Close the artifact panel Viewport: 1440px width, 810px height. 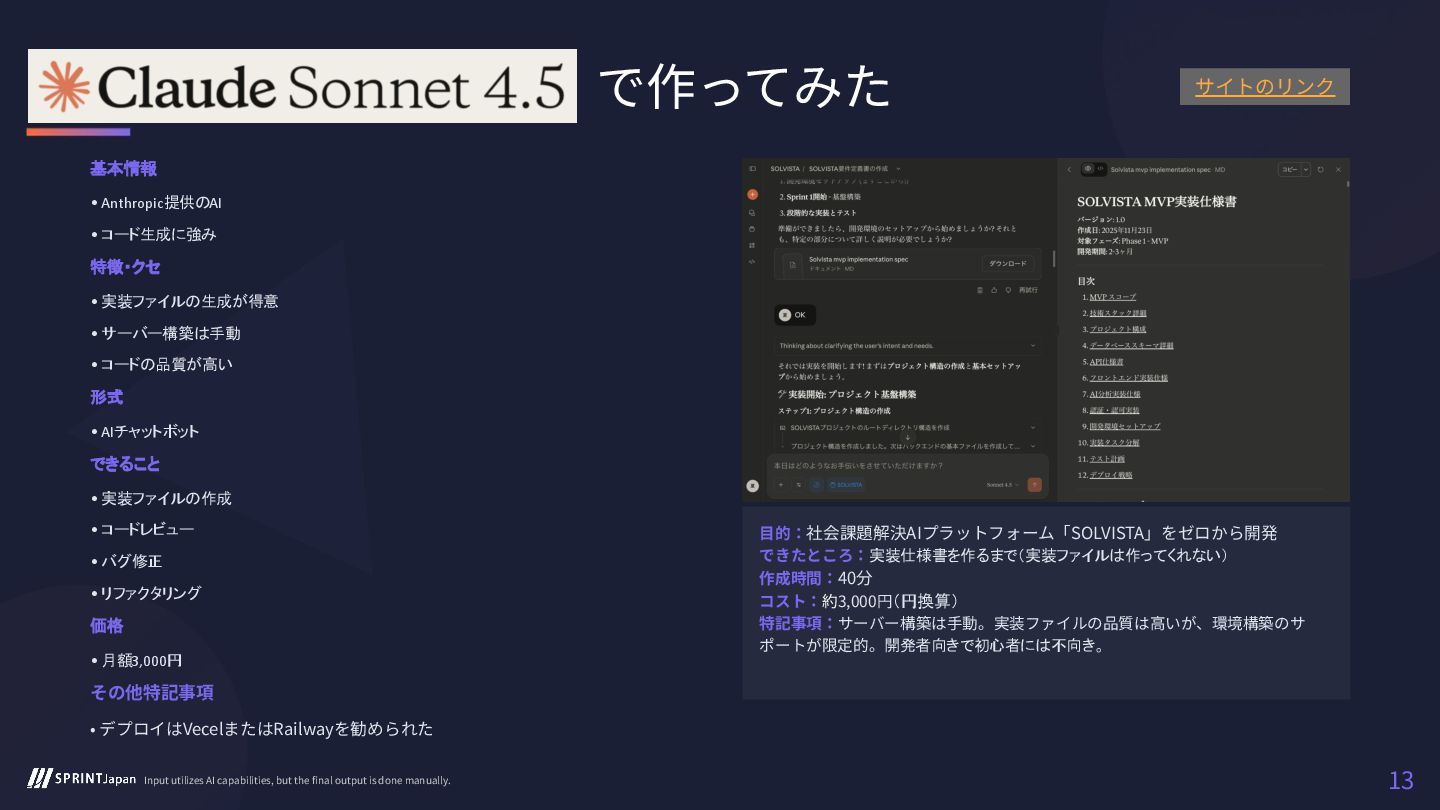click(1338, 170)
